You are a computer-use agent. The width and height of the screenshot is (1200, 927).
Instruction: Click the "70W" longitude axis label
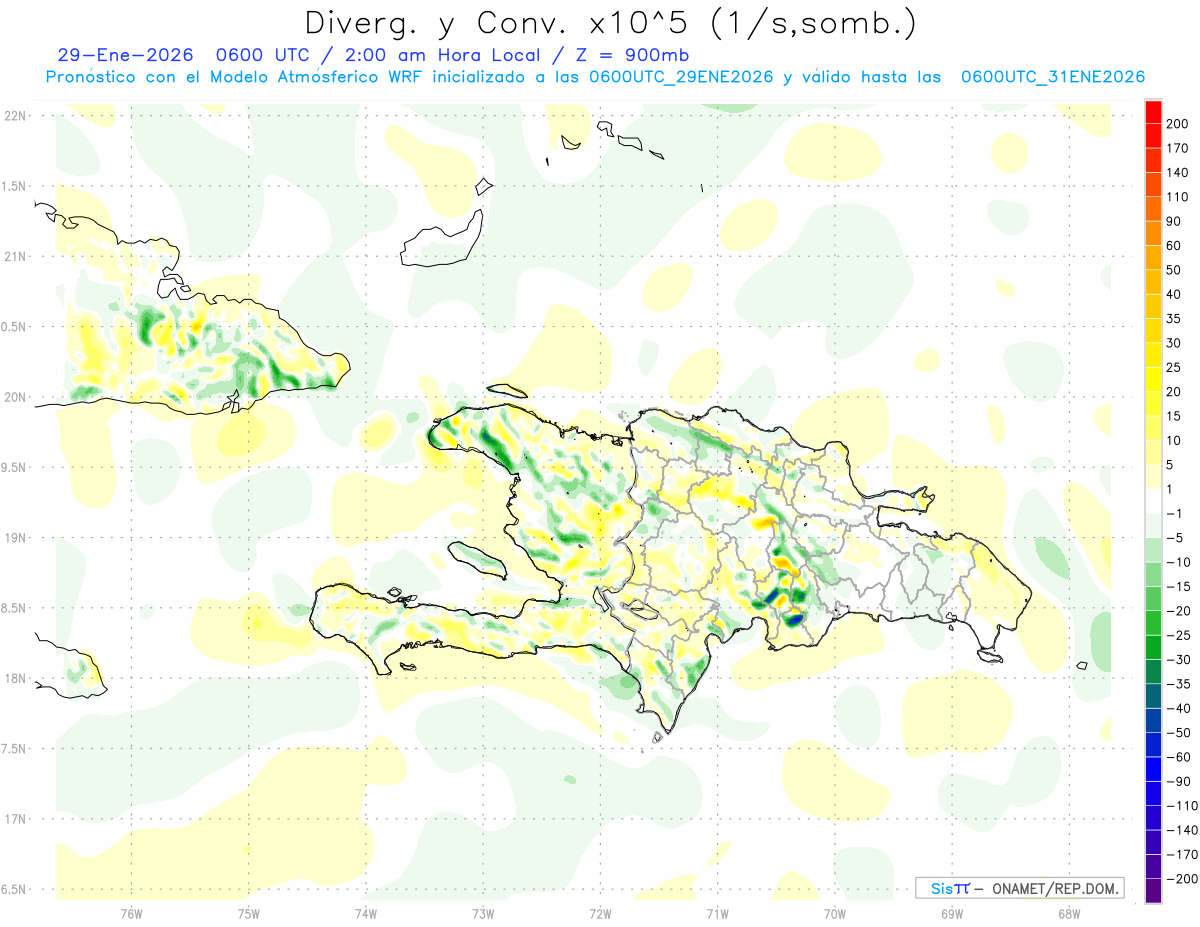point(835,914)
